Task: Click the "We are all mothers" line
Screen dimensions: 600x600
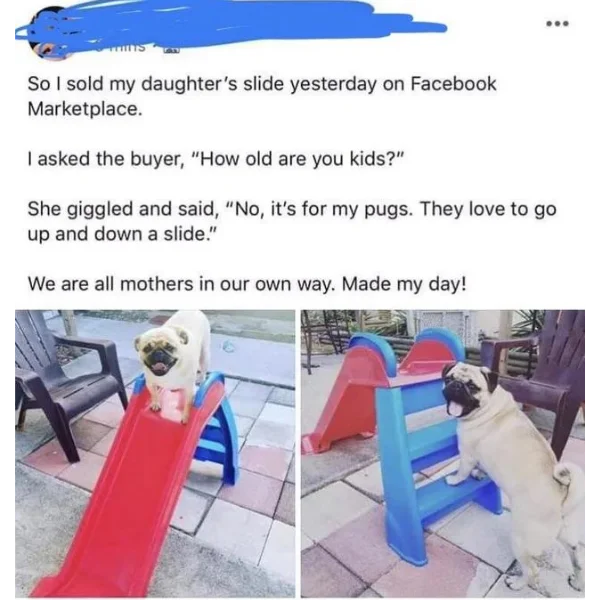Action: pyautogui.click(x=247, y=284)
